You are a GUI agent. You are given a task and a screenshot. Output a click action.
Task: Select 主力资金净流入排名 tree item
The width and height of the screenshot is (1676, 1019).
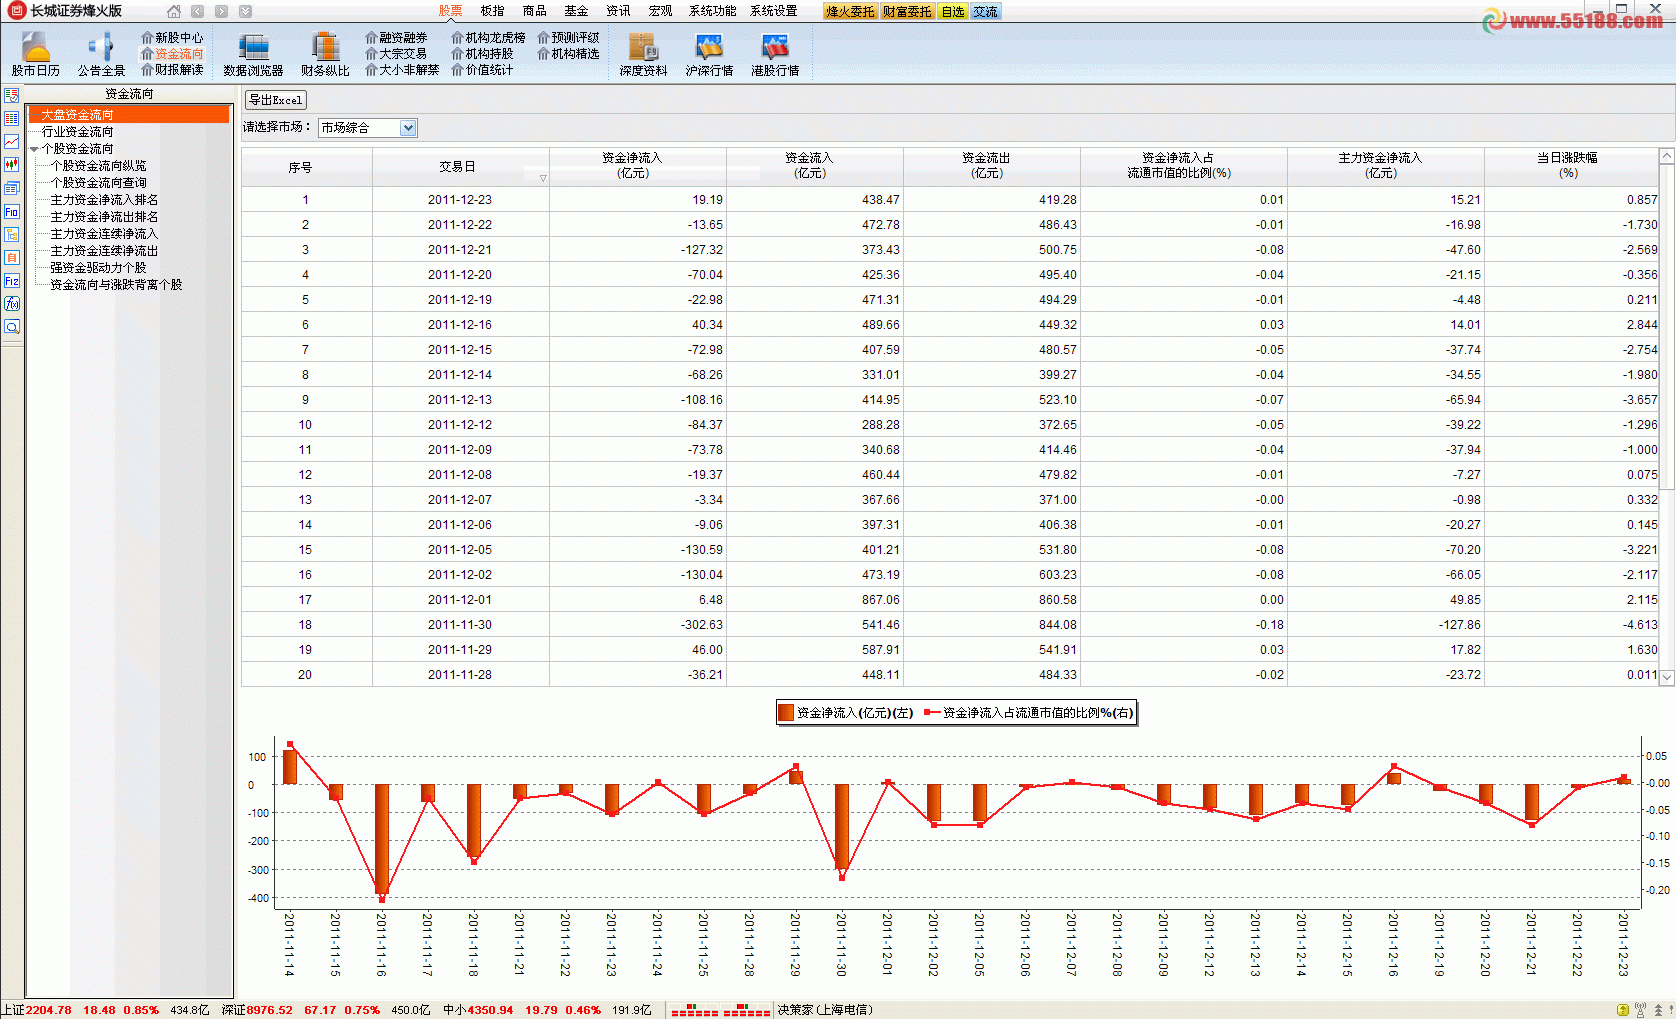point(105,200)
